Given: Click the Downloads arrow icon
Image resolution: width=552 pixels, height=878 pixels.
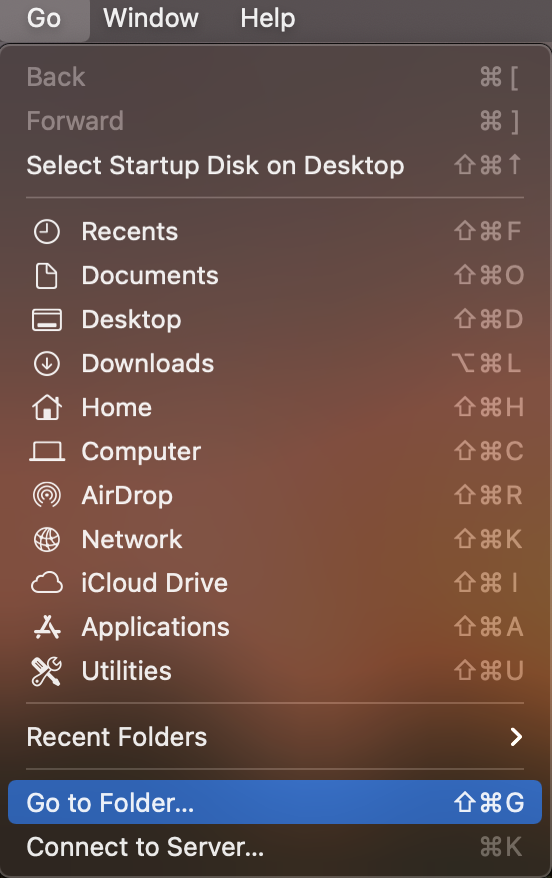Looking at the screenshot, I should [46, 363].
